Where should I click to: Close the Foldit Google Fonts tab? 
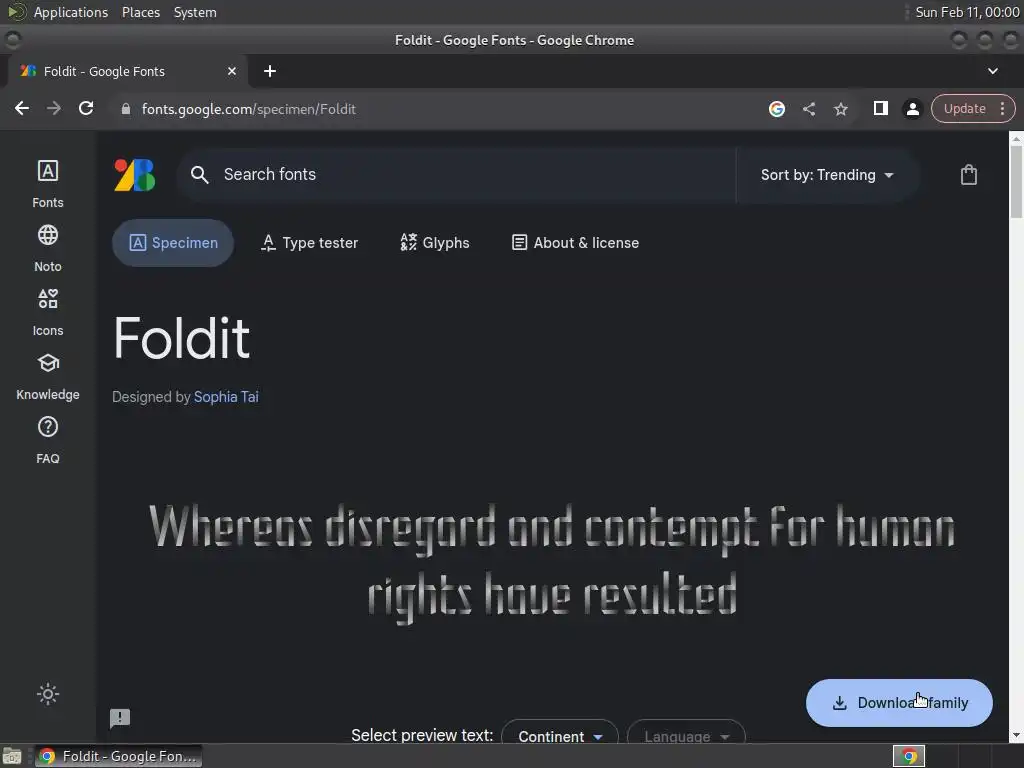click(x=232, y=71)
